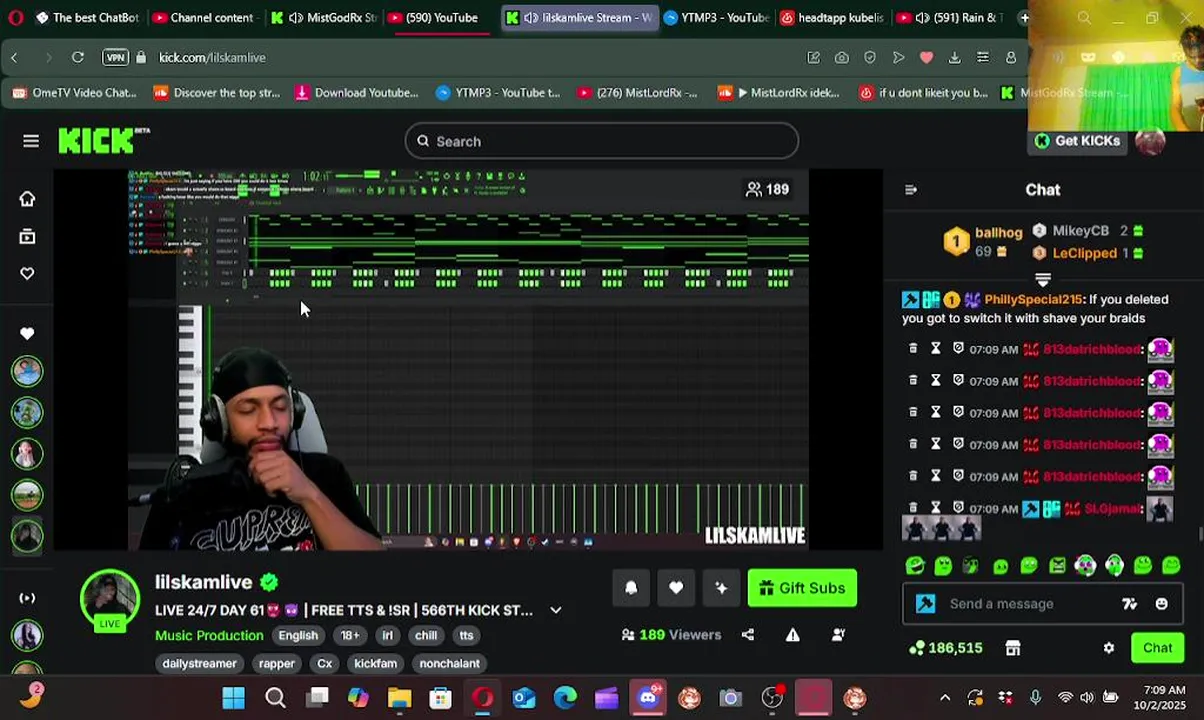Image resolution: width=1204 pixels, height=720 pixels.
Task: Open ballhog's profile in top gifters
Action: [x=998, y=232]
